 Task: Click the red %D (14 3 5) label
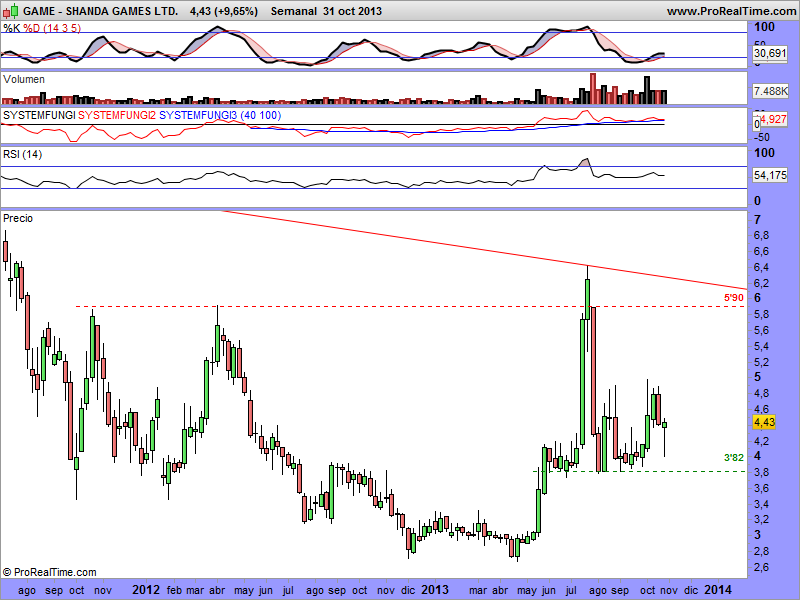(x=52, y=28)
